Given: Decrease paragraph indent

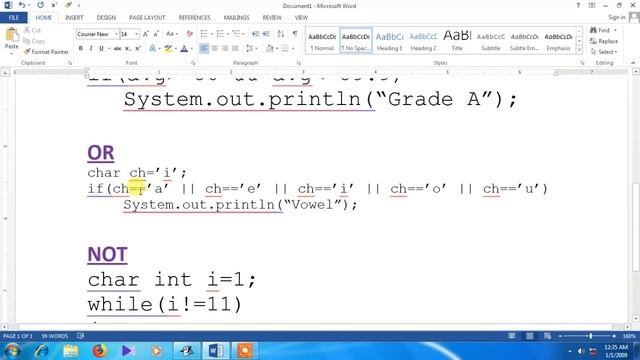Looking at the screenshot, I should pos(256,34).
